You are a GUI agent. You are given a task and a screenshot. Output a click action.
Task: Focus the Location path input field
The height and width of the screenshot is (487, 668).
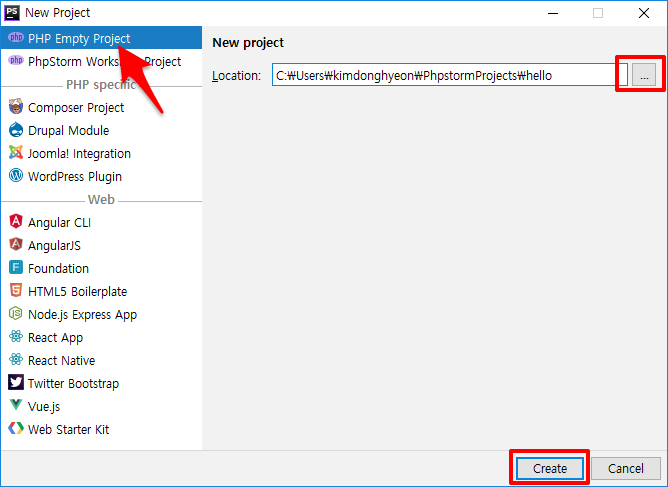(x=449, y=75)
